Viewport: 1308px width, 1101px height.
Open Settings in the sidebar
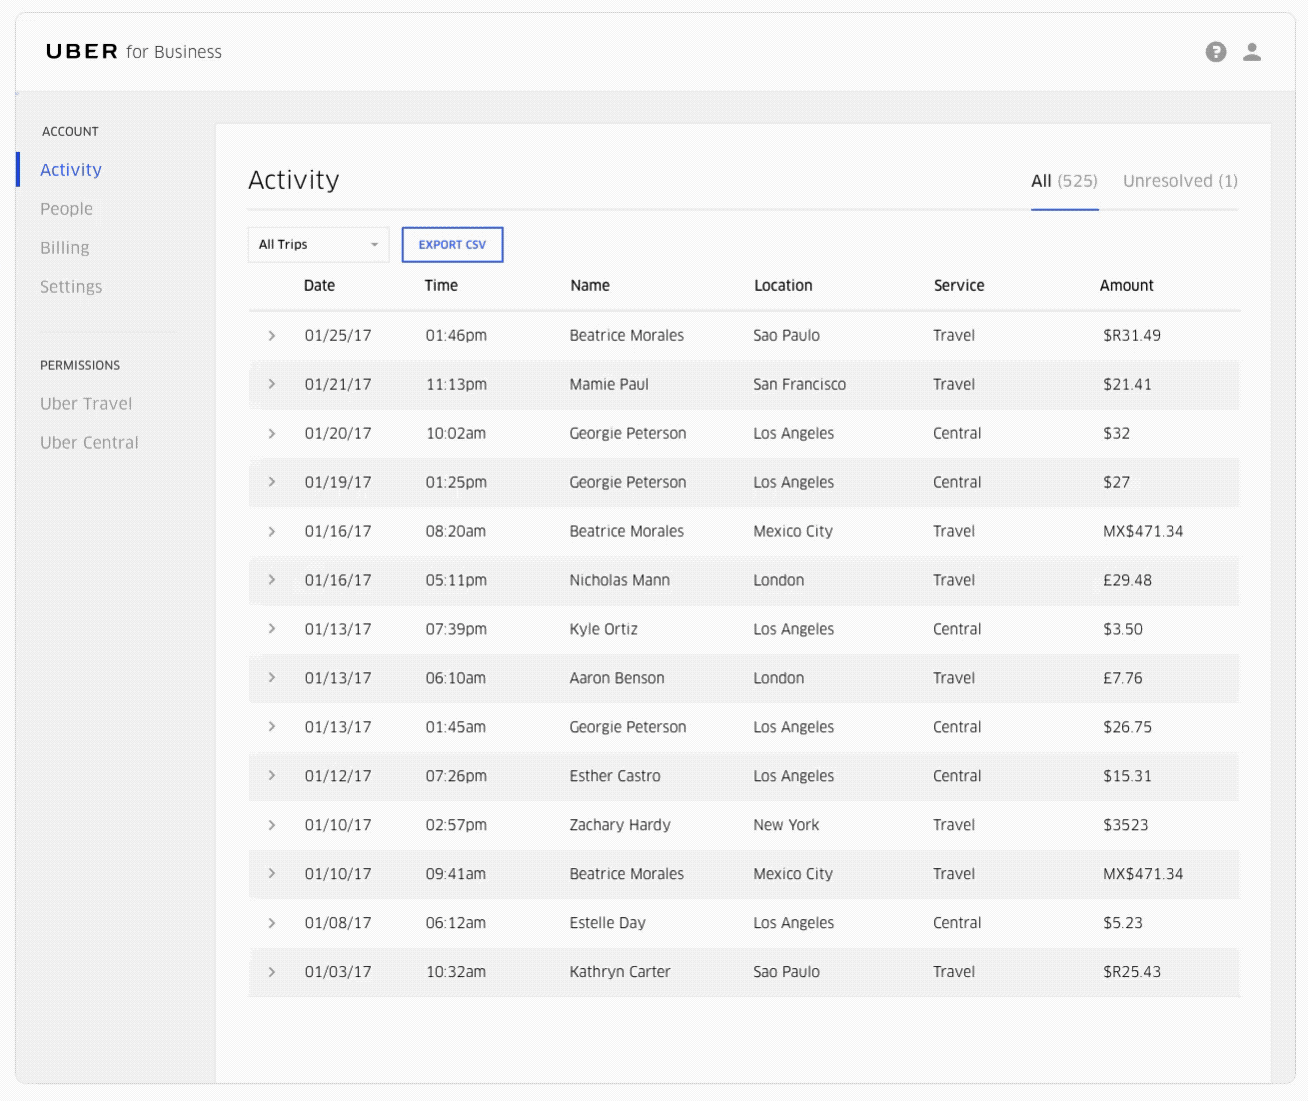tap(71, 287)
